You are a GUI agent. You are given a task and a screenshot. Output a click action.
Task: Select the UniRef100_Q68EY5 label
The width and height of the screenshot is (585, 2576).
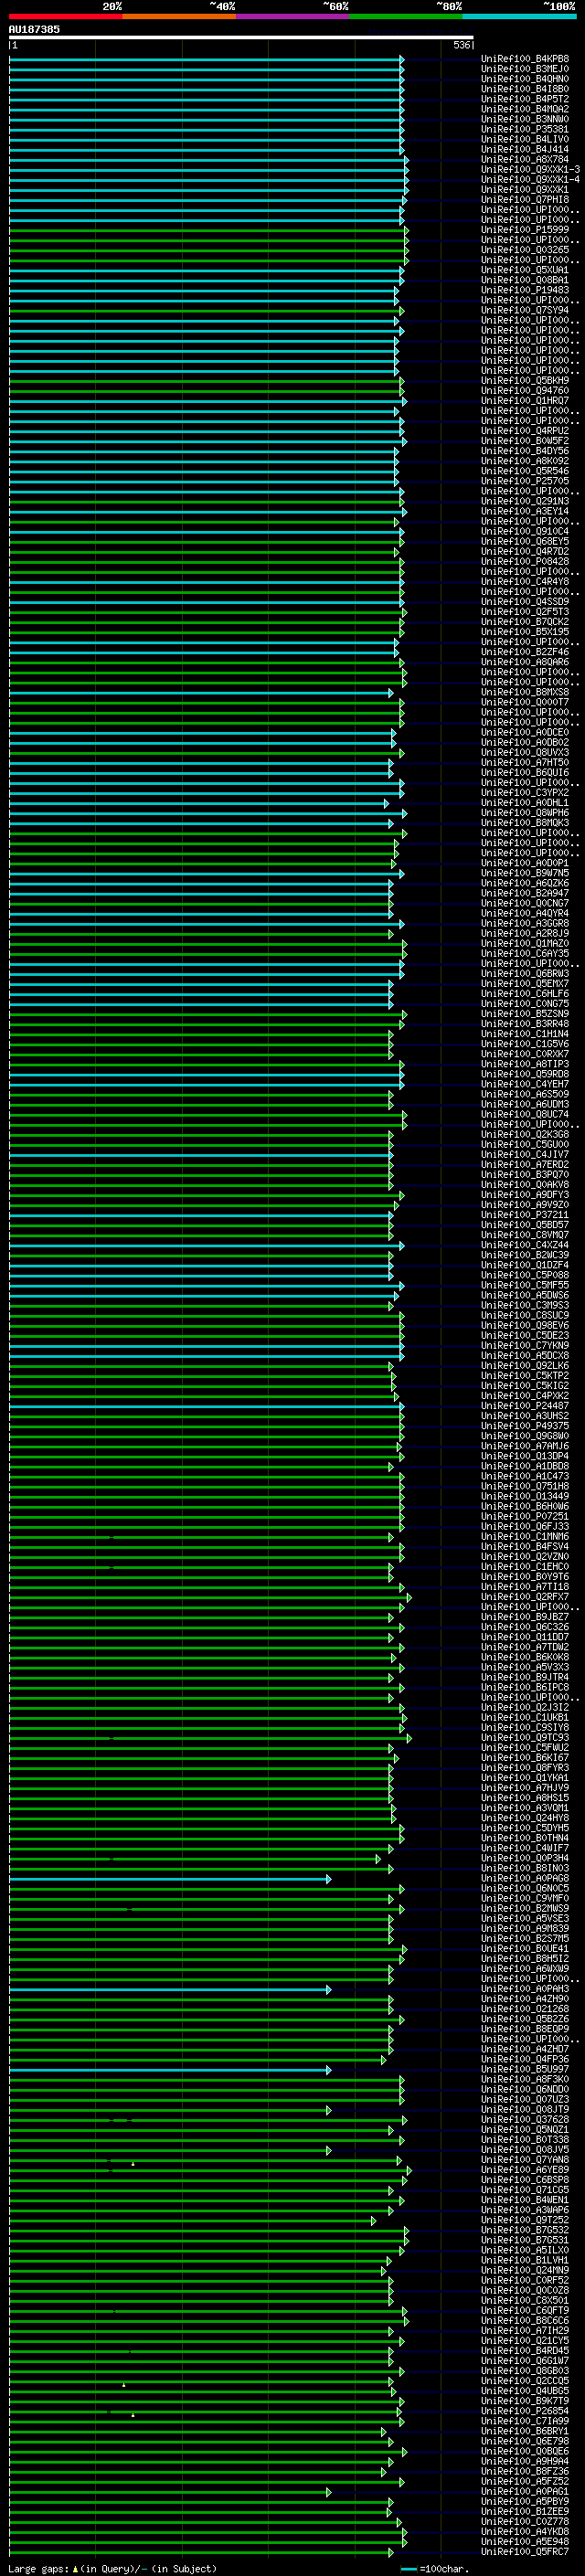point(524,541)
